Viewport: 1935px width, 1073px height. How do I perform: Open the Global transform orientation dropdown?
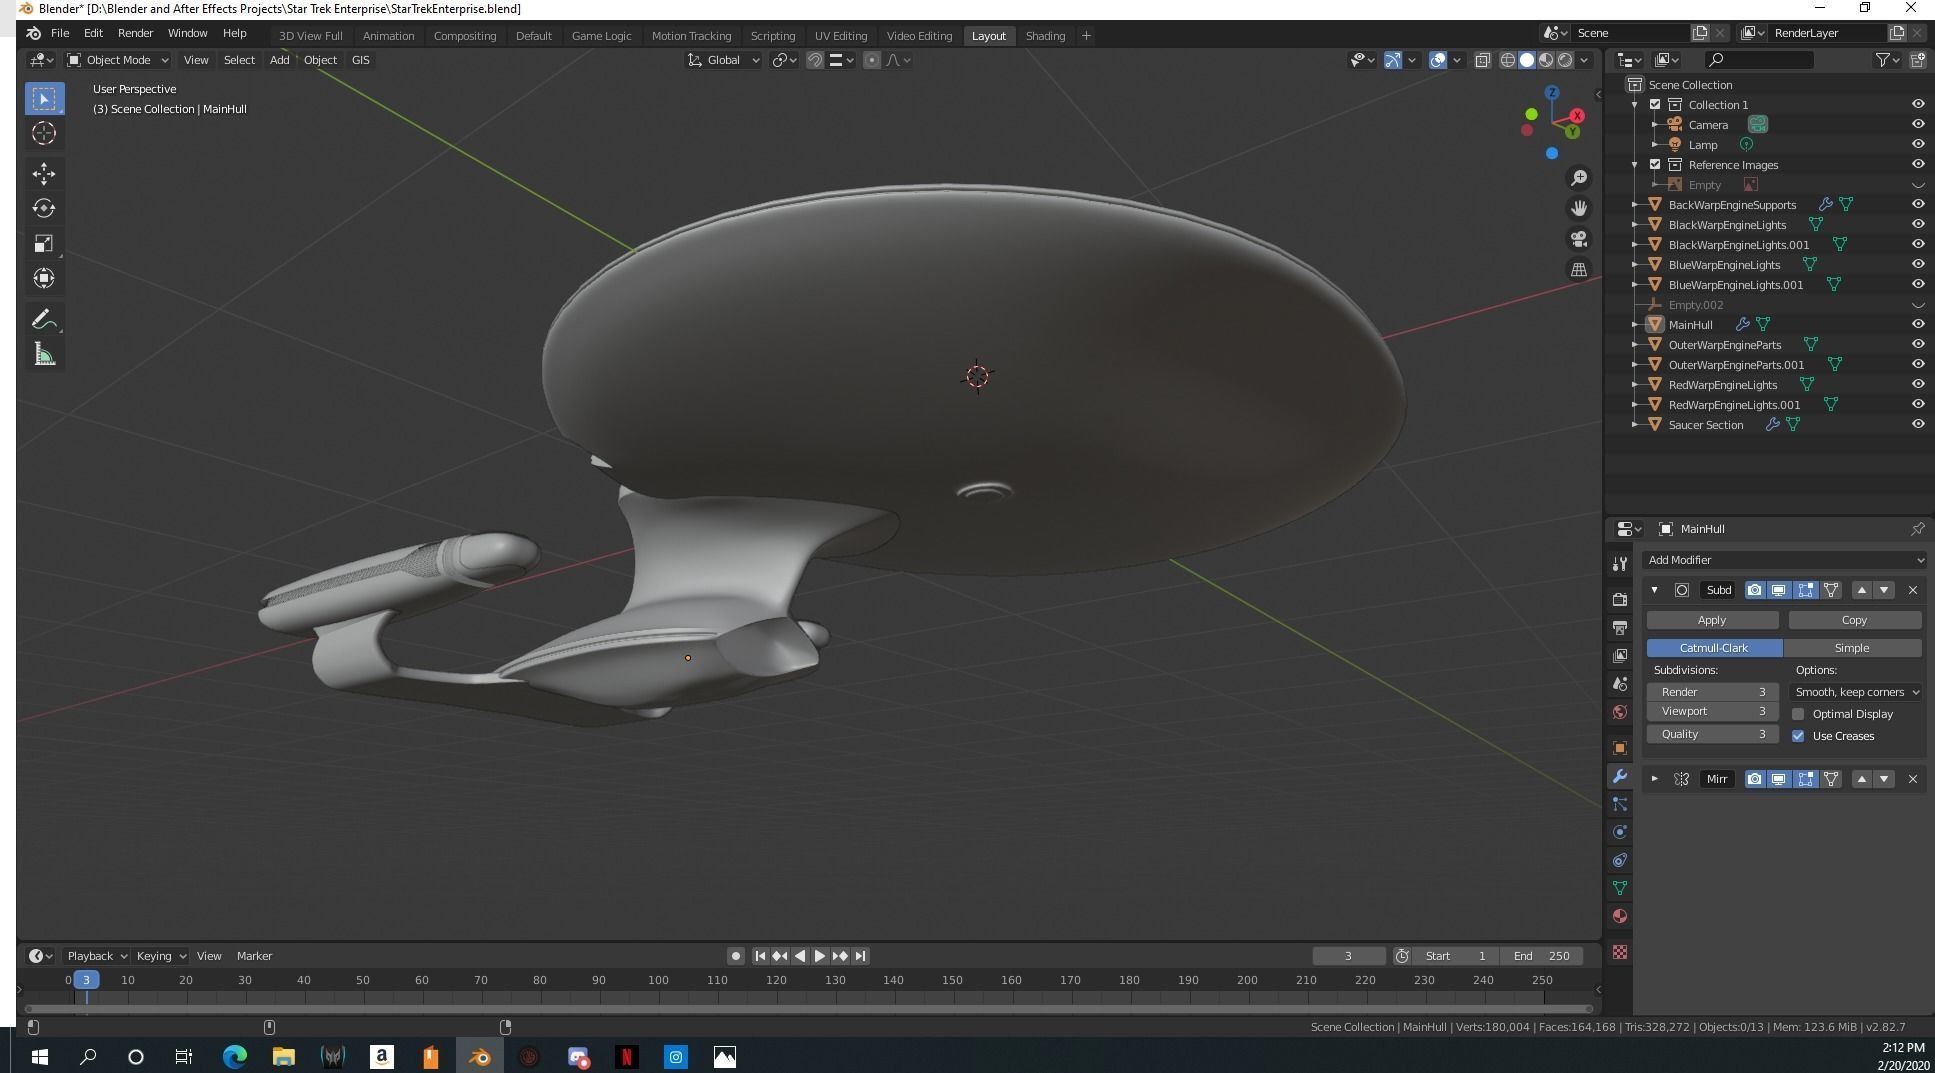pos(724,60)
